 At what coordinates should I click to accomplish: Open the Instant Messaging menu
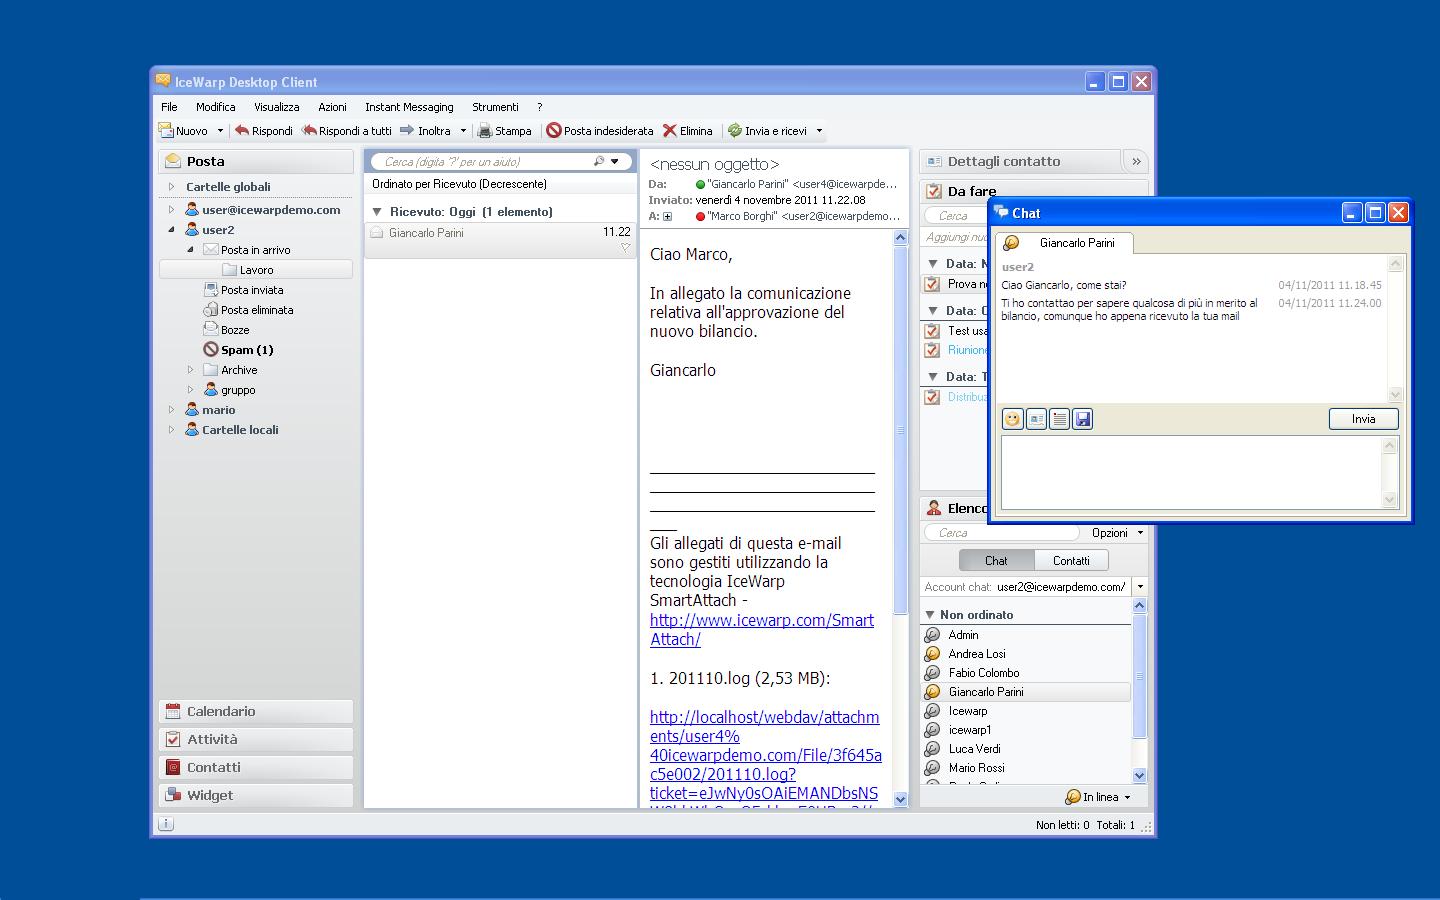click(x=409, y=107)
